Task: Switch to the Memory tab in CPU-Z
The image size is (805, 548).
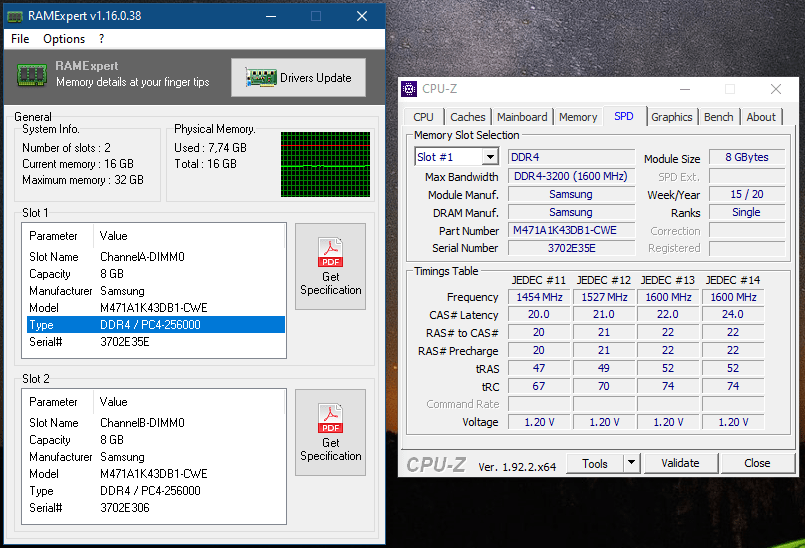Action: coord(578,117)
